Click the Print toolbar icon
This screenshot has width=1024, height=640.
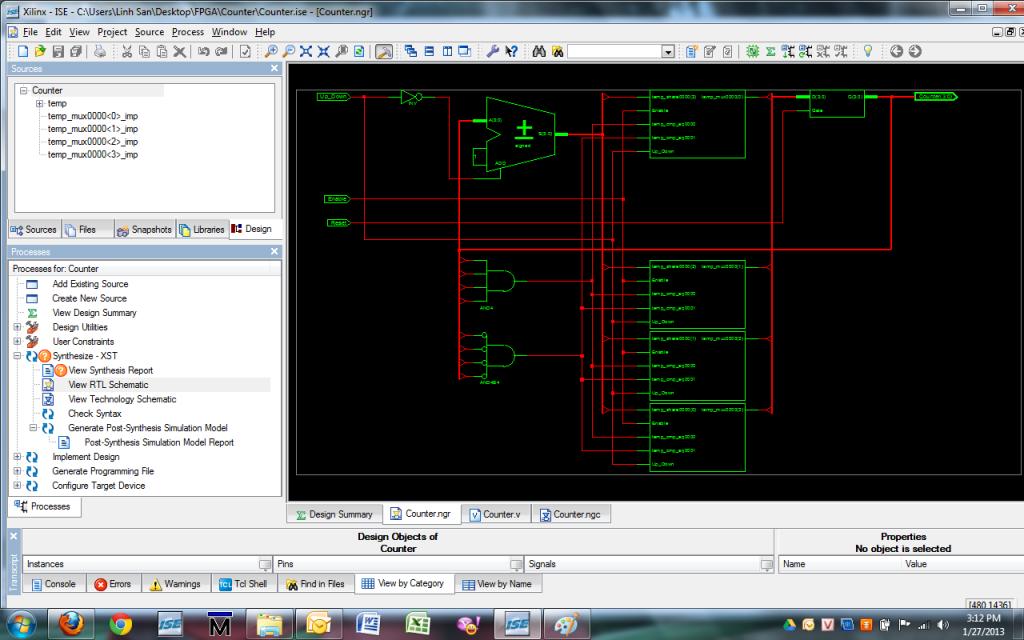tap(100, 51)
